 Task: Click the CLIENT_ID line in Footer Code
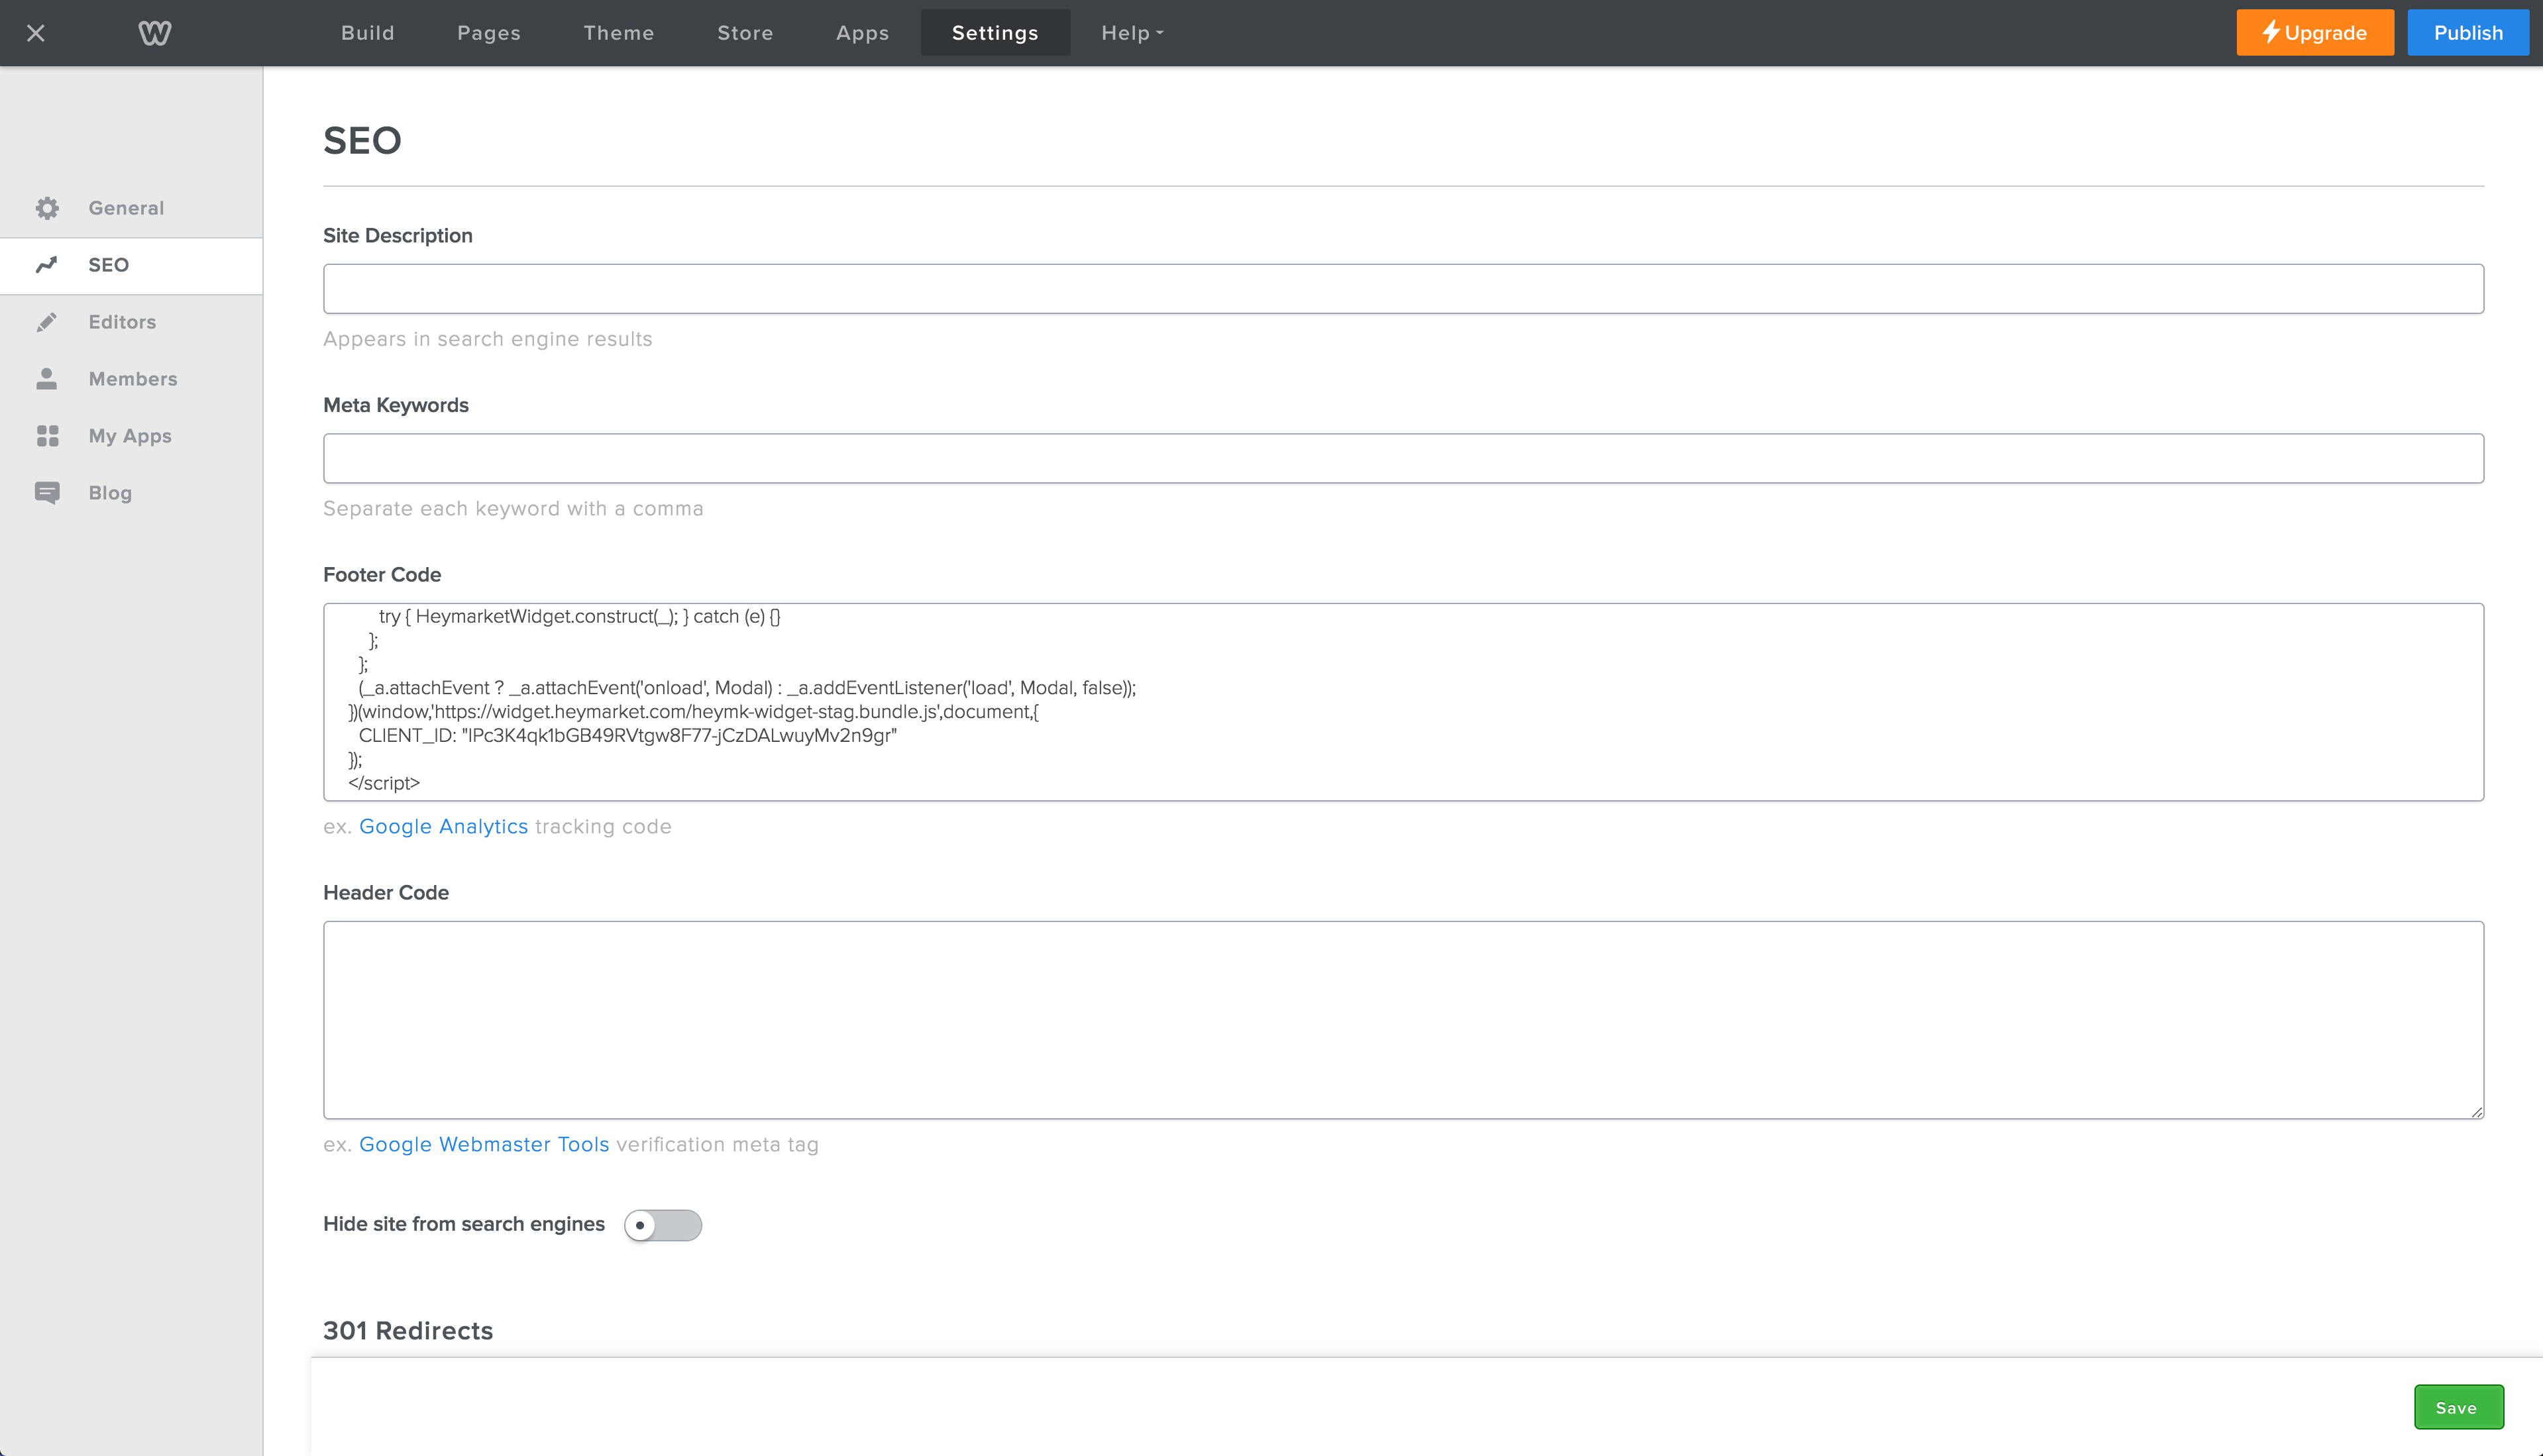click(x=628, y=736)
